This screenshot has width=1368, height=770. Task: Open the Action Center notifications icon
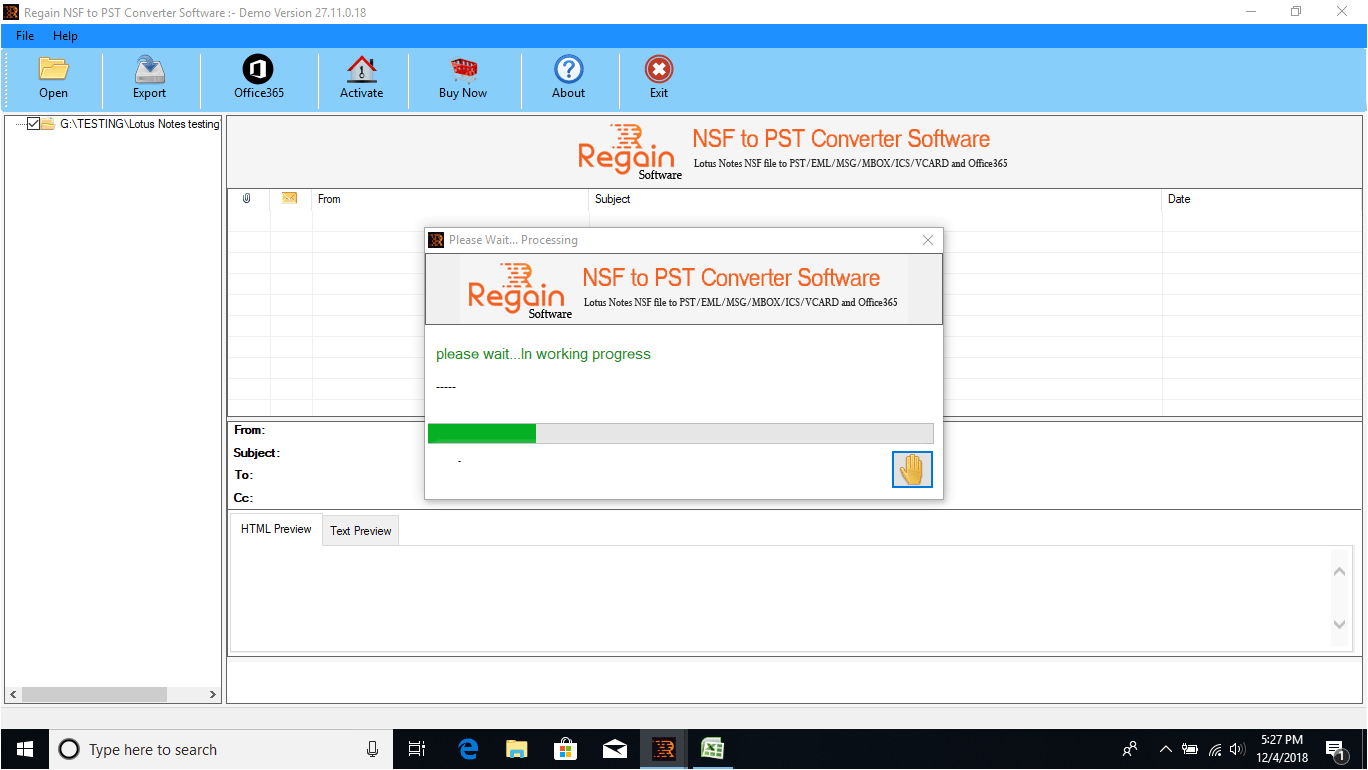coord(1335,749)
